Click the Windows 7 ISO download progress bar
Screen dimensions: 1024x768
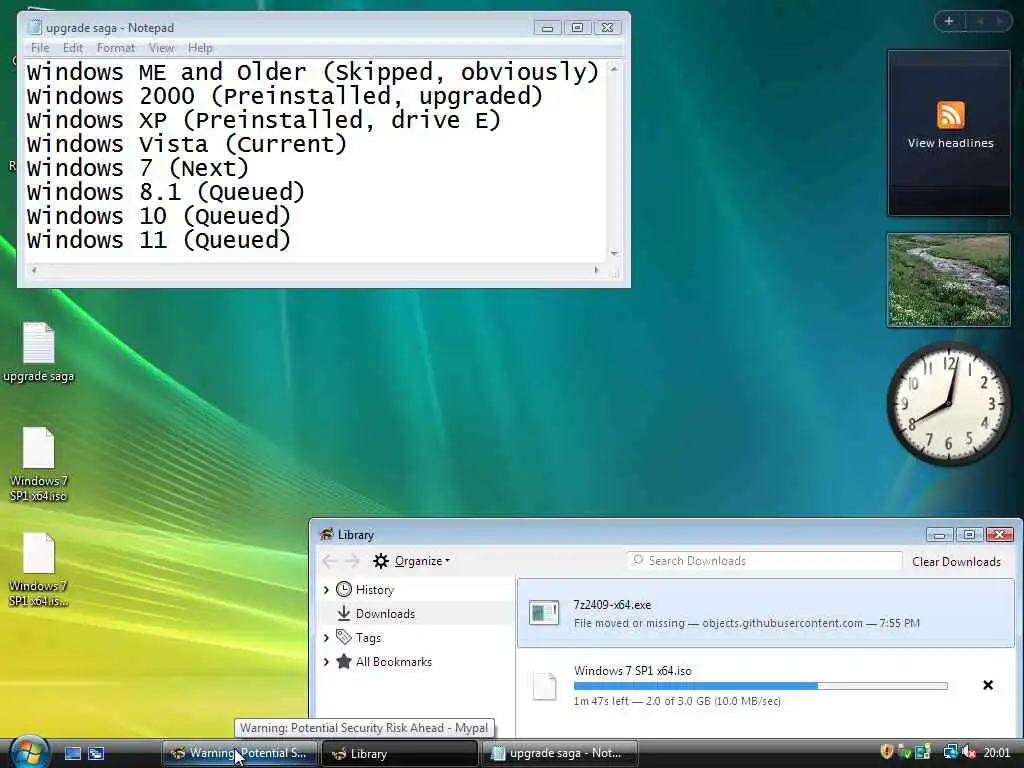coord(760,686)
